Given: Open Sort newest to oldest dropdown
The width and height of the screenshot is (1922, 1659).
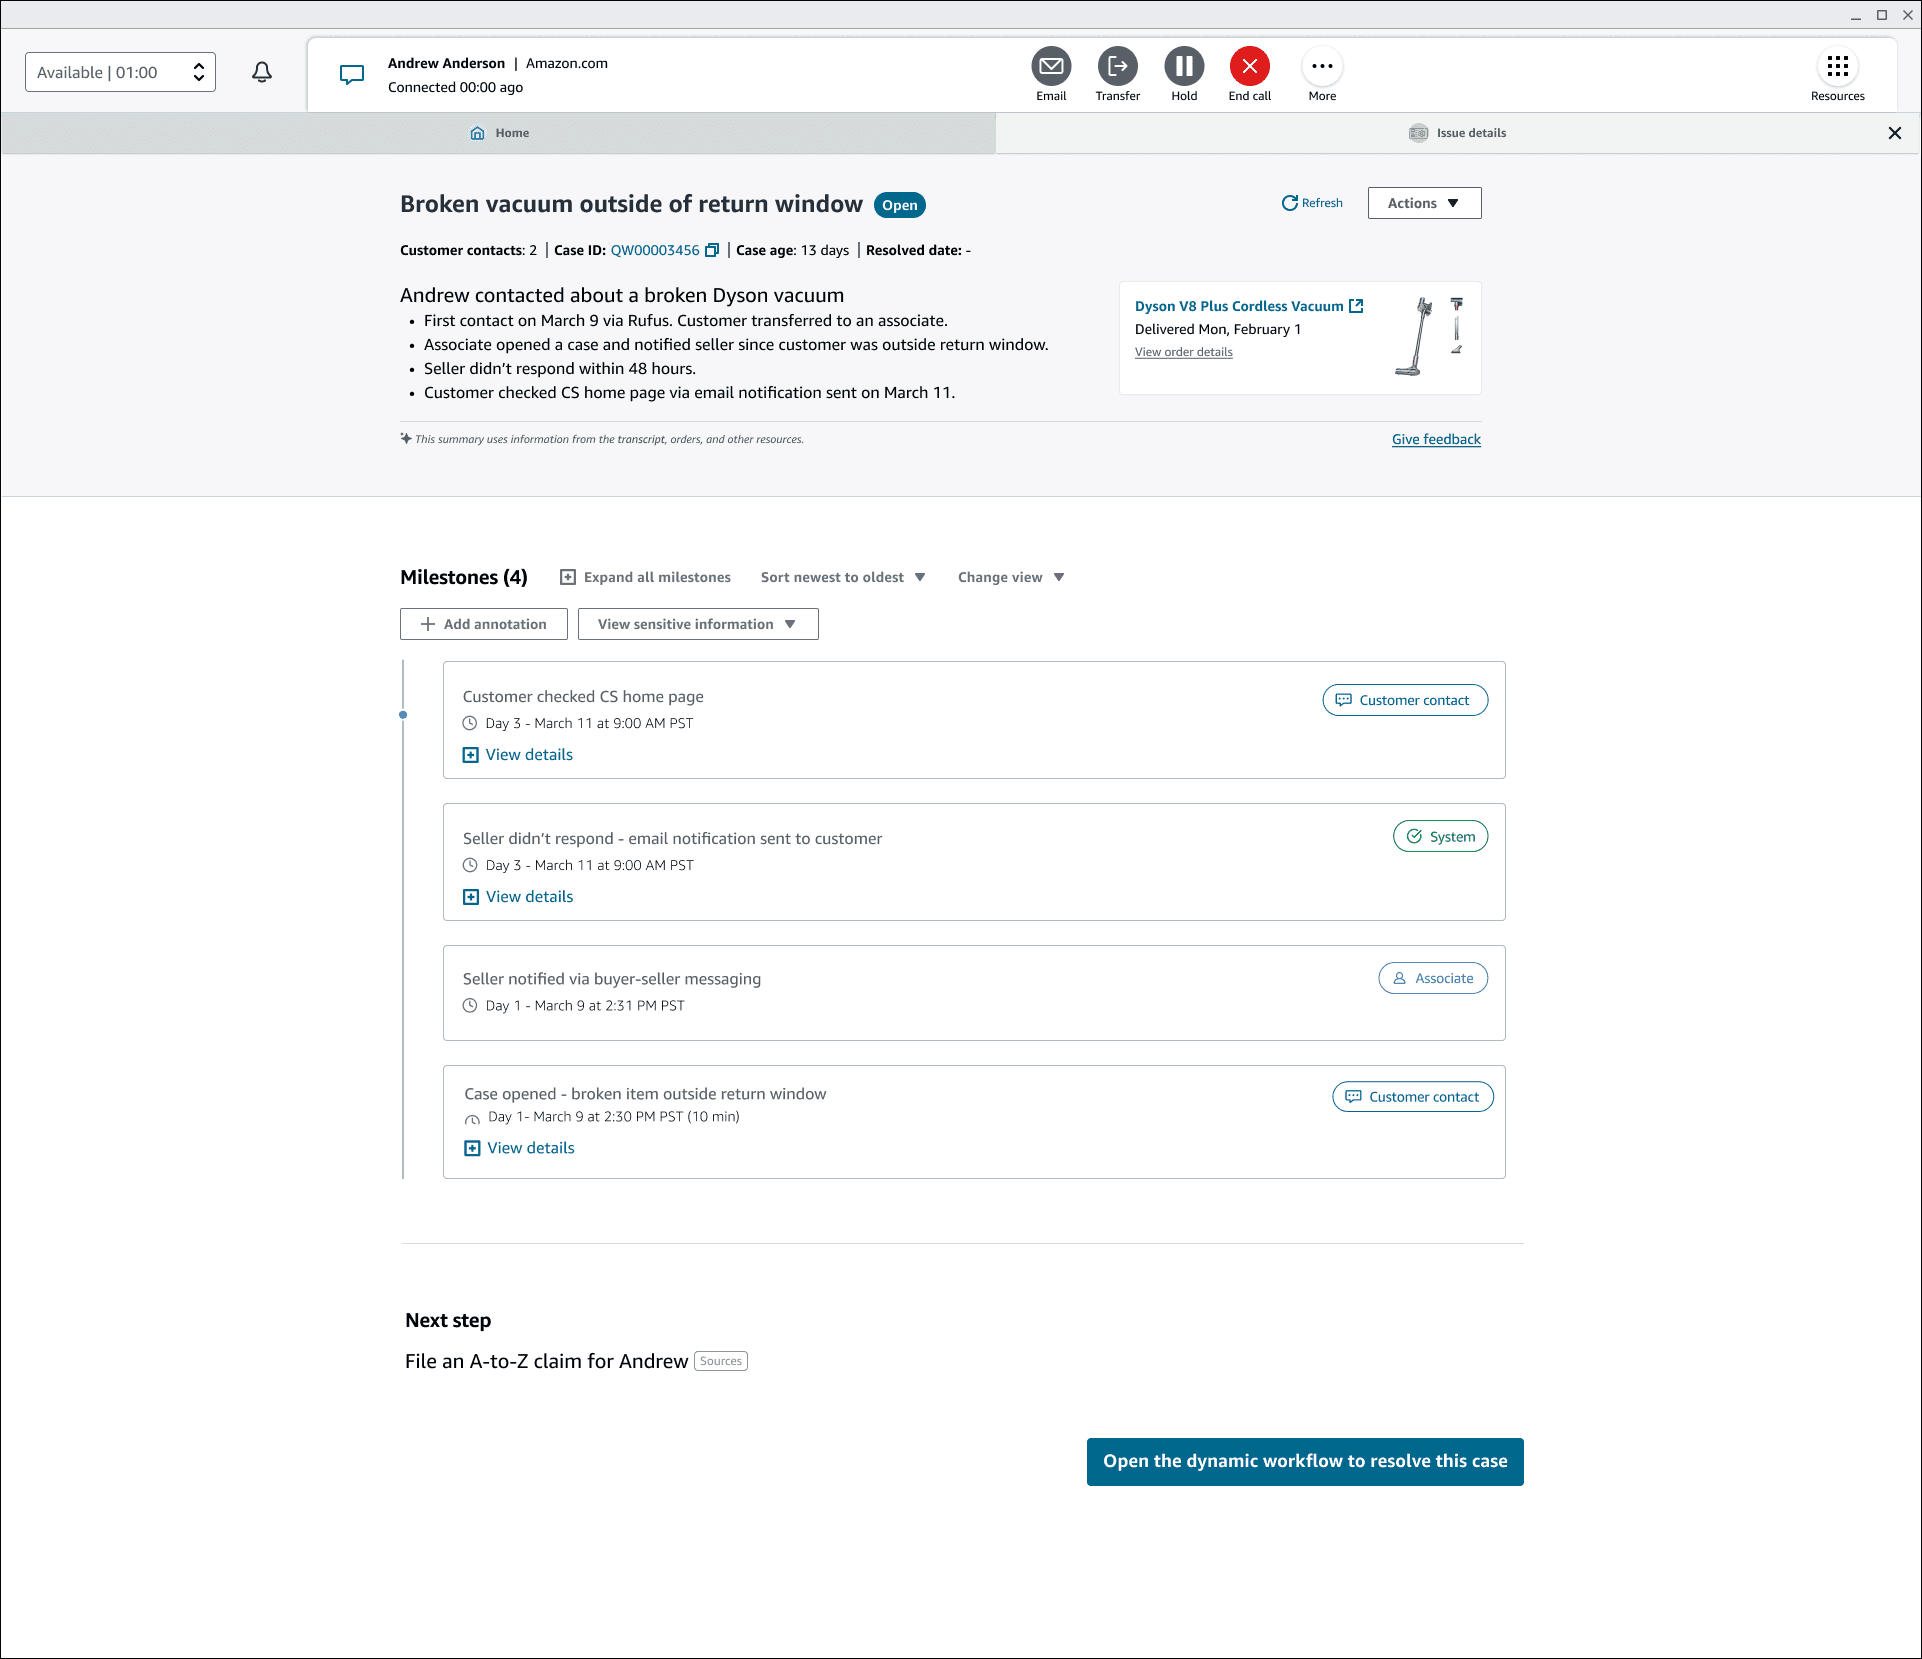Looking at the screenshot, I should pyautogui.click(x=843, y=577).
